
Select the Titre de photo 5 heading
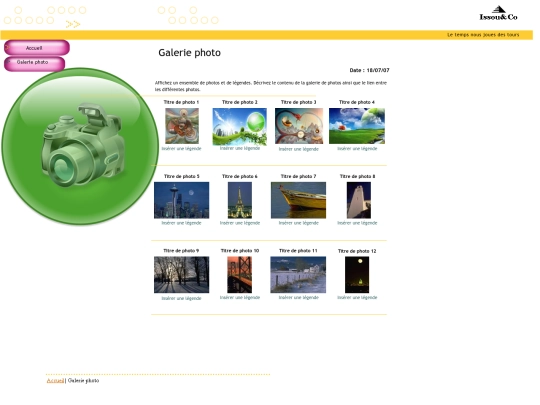181,176
